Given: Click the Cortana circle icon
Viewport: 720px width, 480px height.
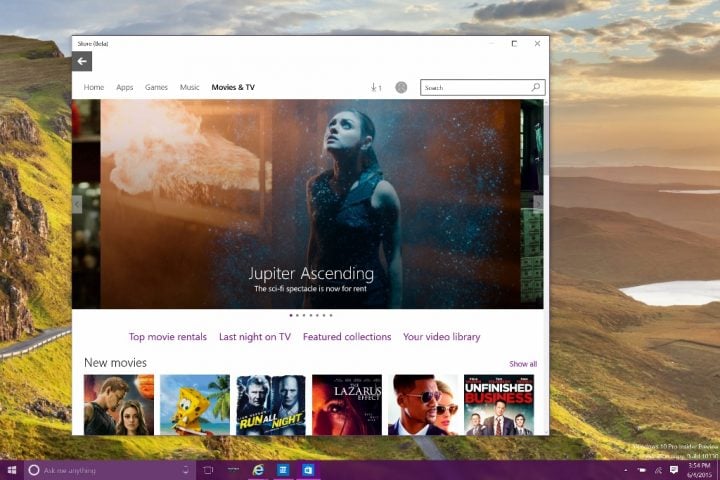Looking at the screenshot, I should pyautogui.click(x=34, y=470).
